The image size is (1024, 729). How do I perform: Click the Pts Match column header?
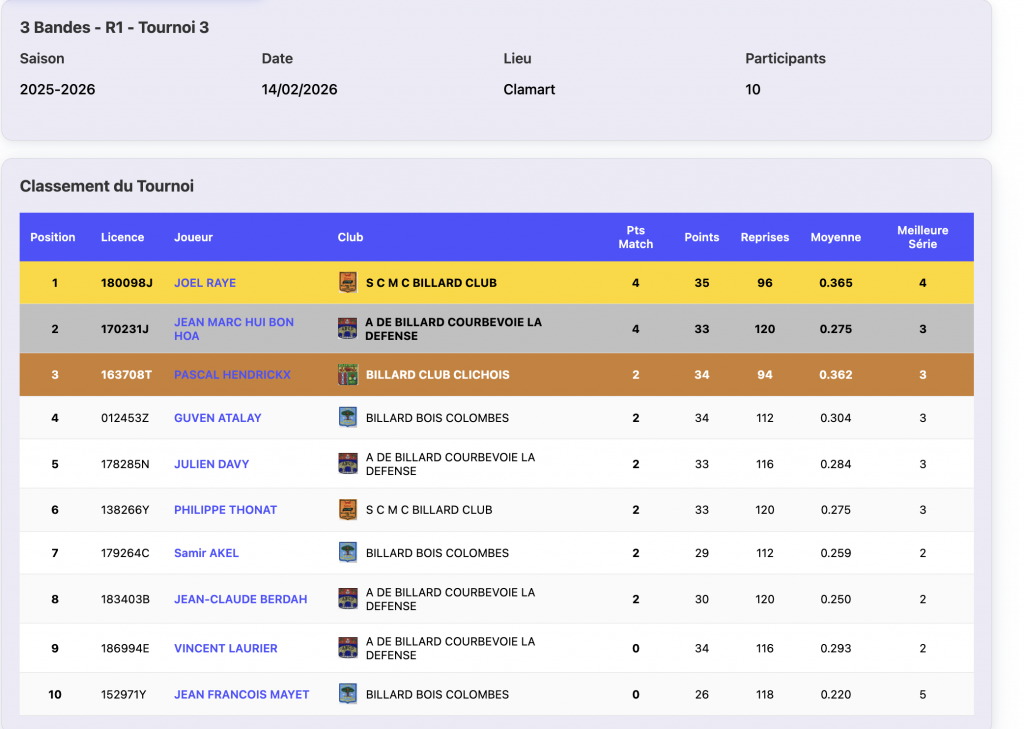(635, 237)
